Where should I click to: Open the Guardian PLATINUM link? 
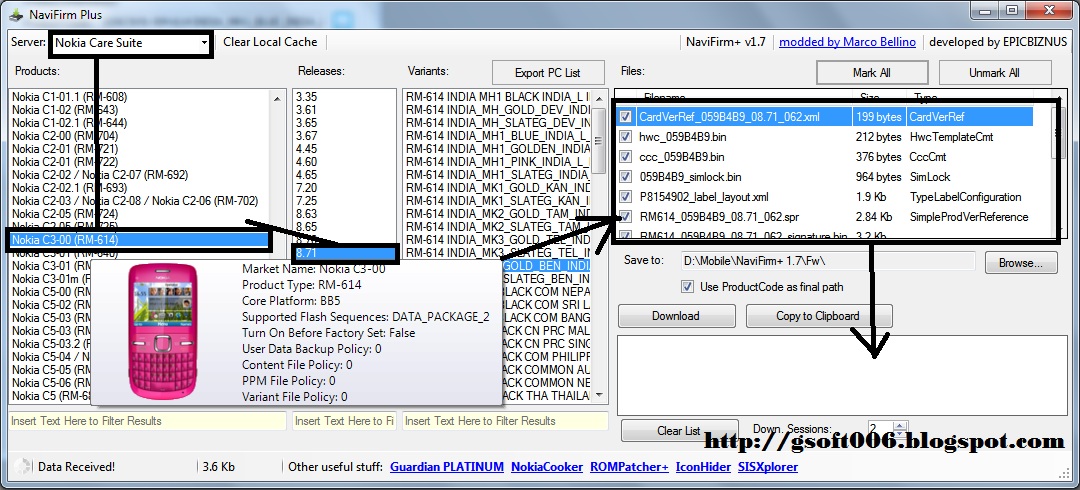[447, 467]
